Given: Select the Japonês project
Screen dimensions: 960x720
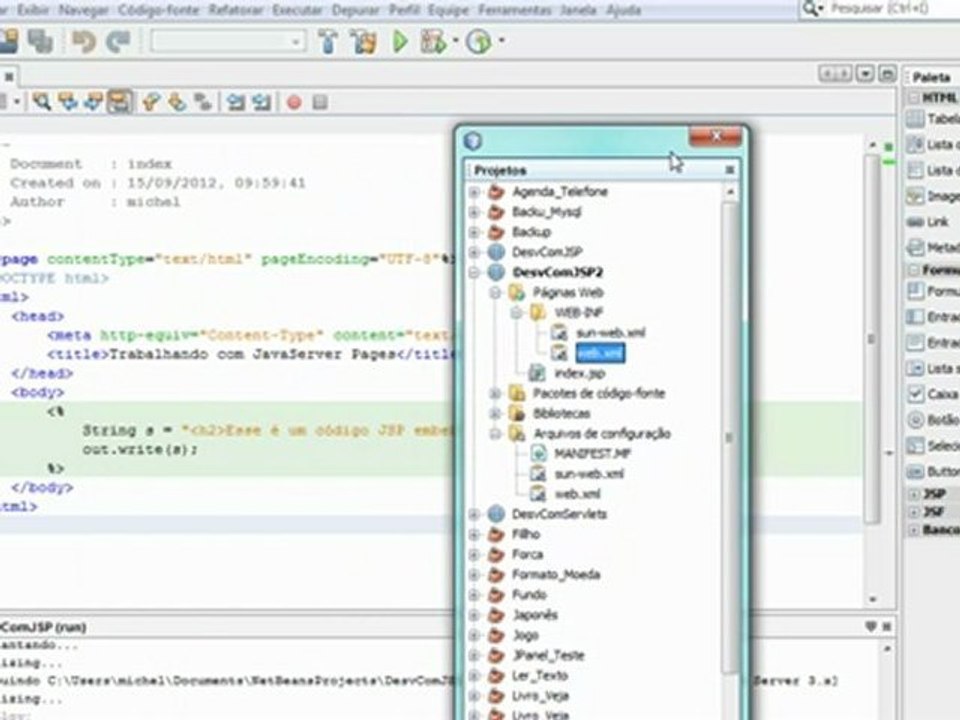Looking at the screenshot, I should pyautogui.click(x=534, y=615).
